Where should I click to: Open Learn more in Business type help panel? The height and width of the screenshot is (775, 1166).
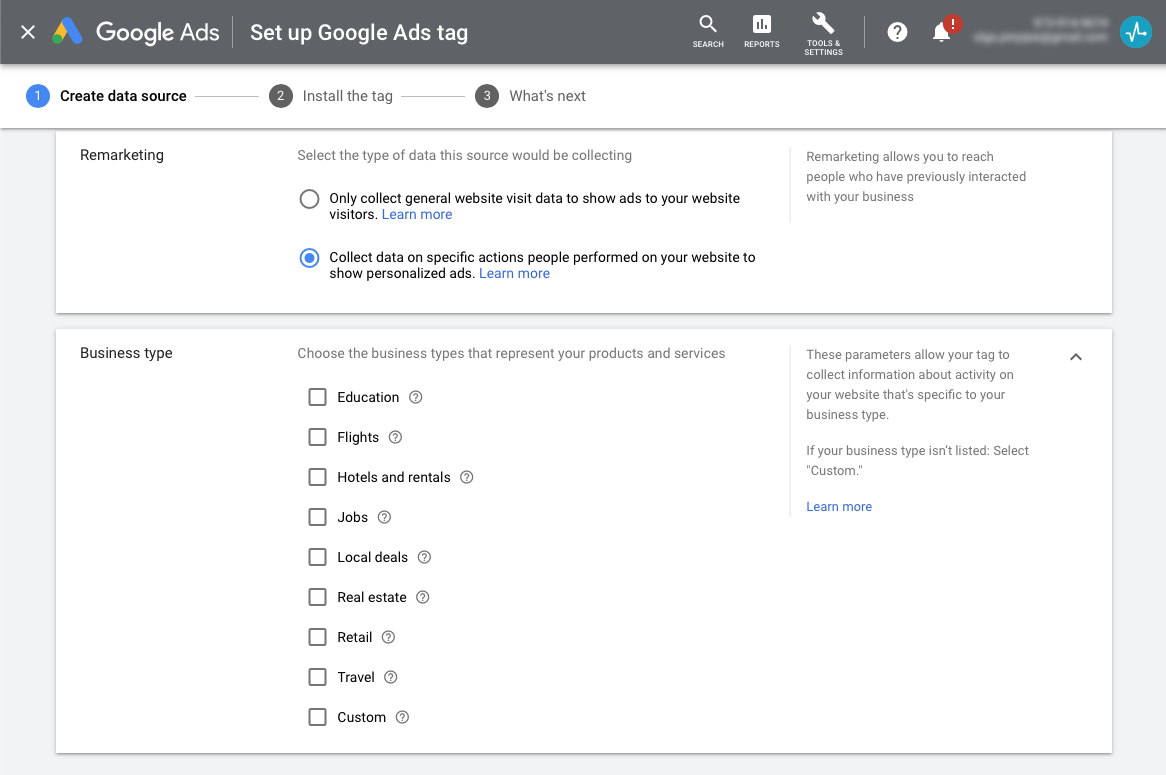(839, 507)
